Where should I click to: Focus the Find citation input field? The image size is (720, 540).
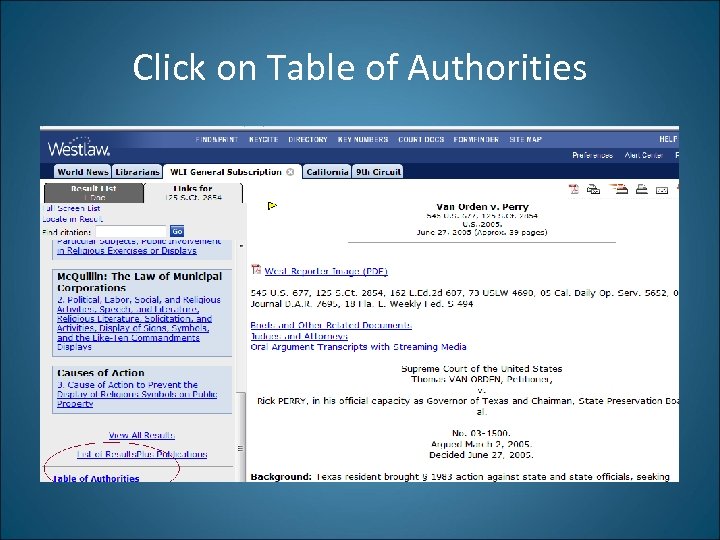(x=131, y=231)
